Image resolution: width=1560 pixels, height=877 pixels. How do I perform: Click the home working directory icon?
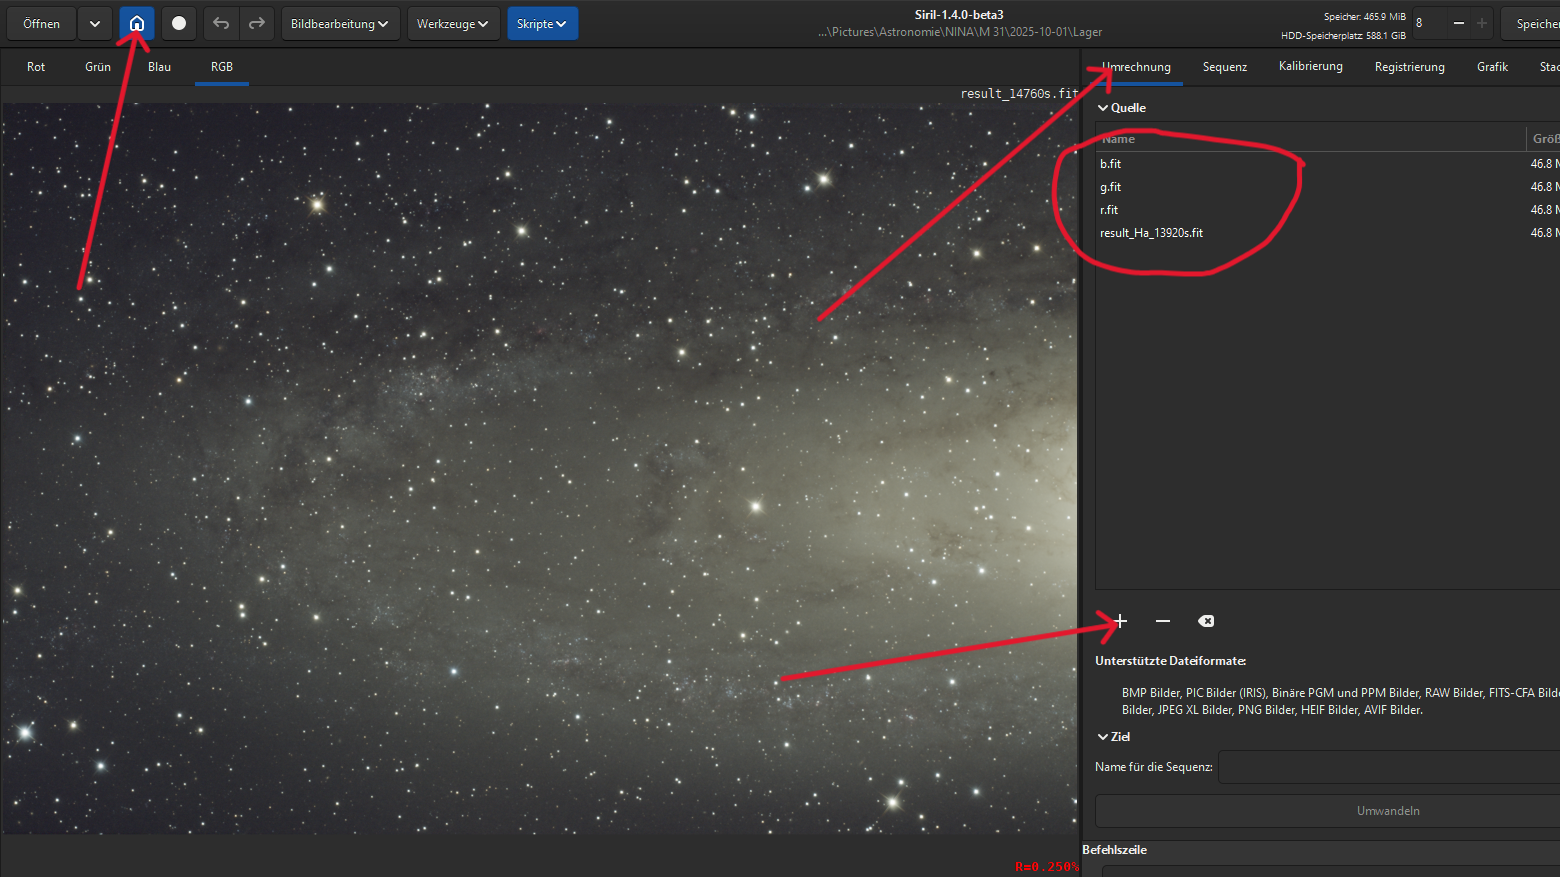pyautogui.click(x=137, y=23)
